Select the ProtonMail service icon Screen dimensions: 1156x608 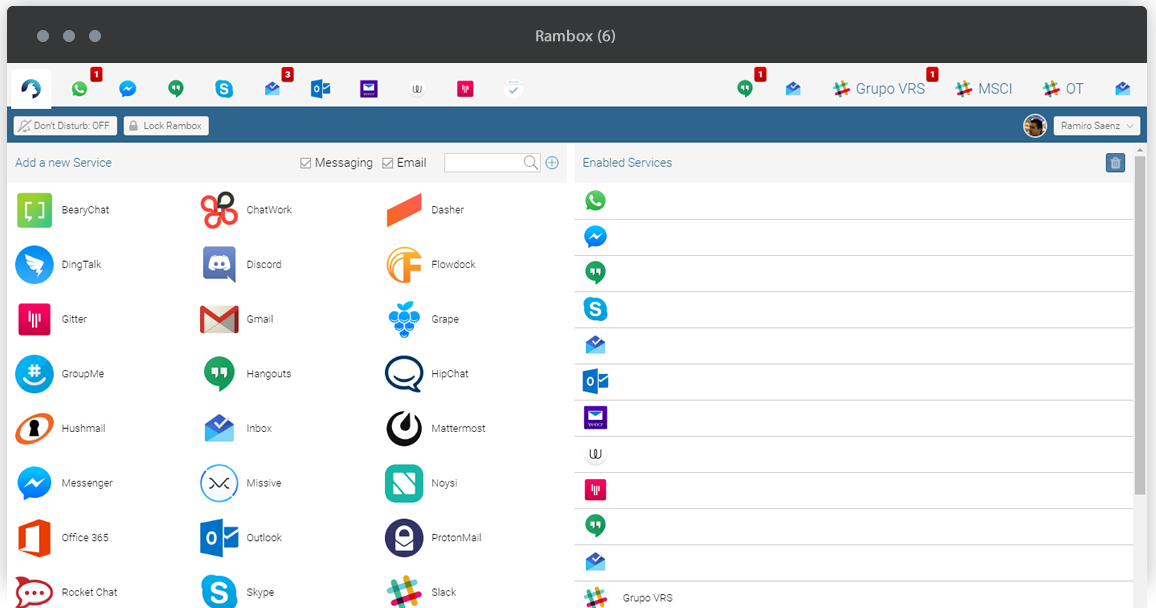[404, 538]
